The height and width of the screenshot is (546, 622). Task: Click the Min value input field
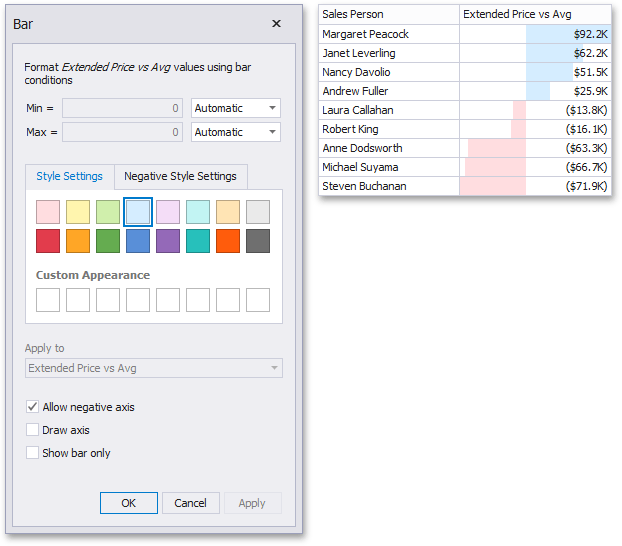coord(122,108)
